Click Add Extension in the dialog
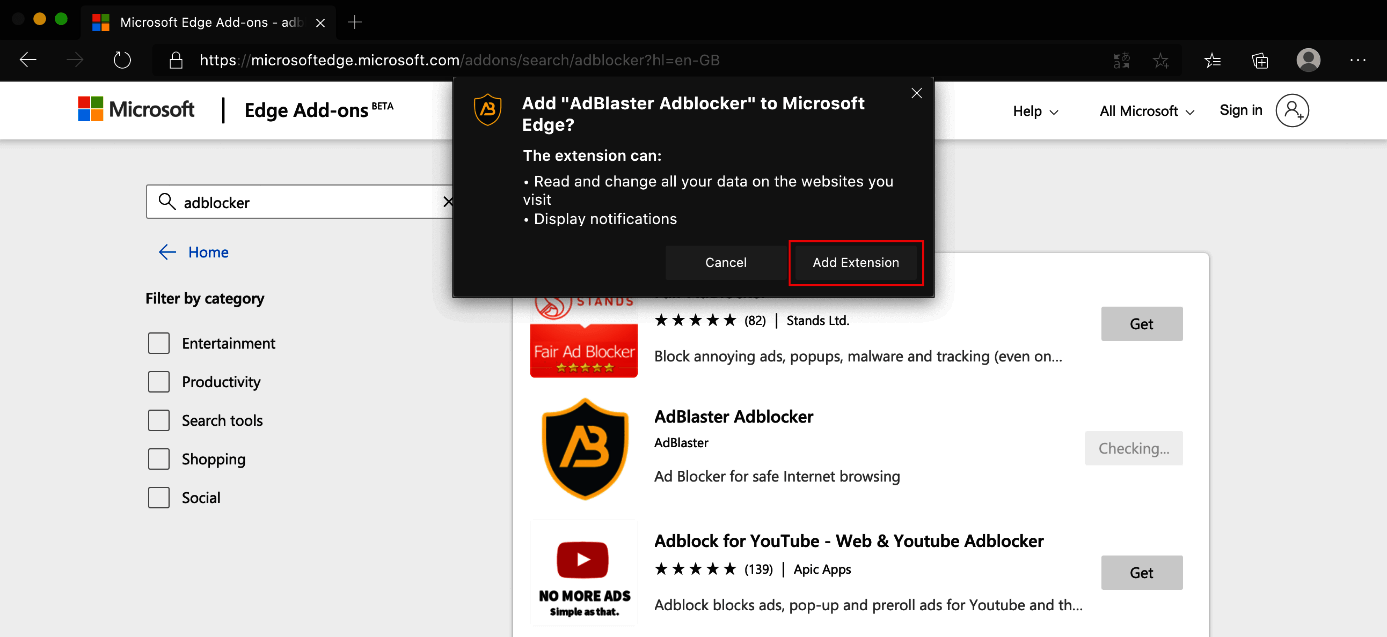This screenshot has height=637, width=1387. (856, 263)
